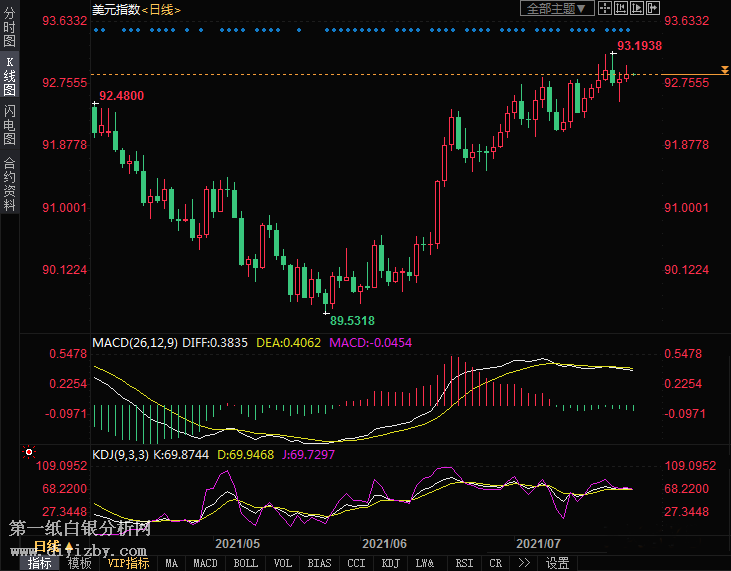Click the >> more indicators arrow

tap(524, 563)
